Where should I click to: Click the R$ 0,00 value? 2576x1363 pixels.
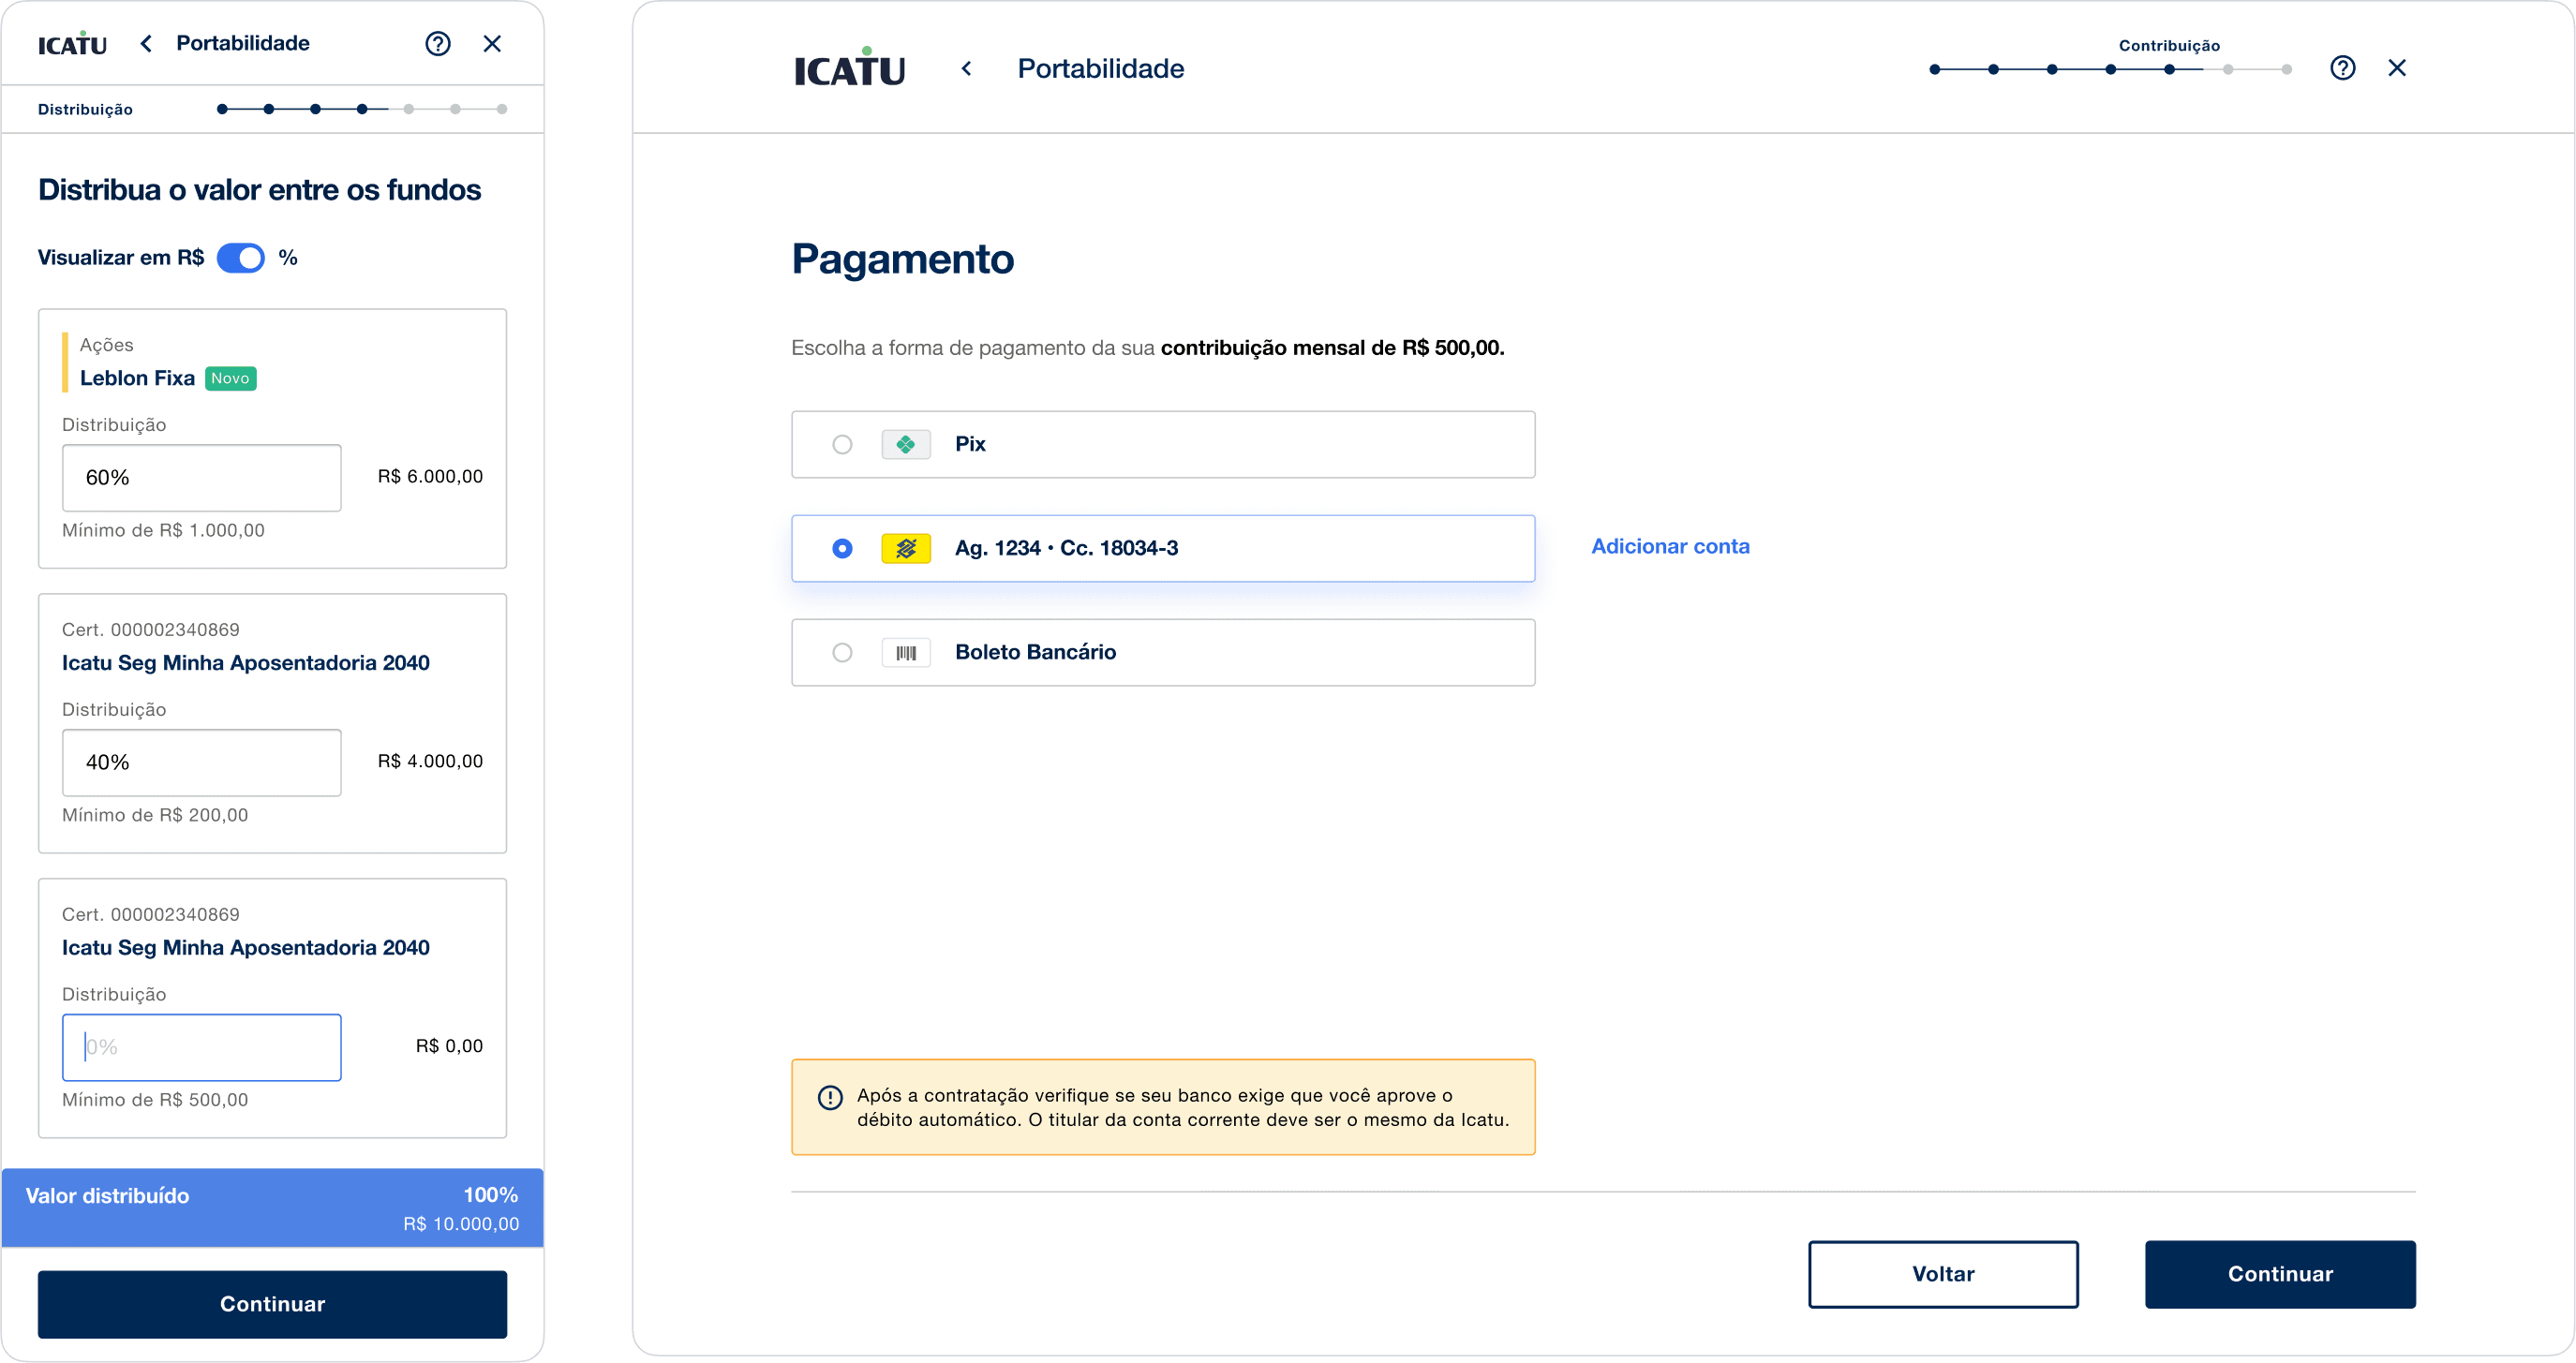[x=449, y=1046]
